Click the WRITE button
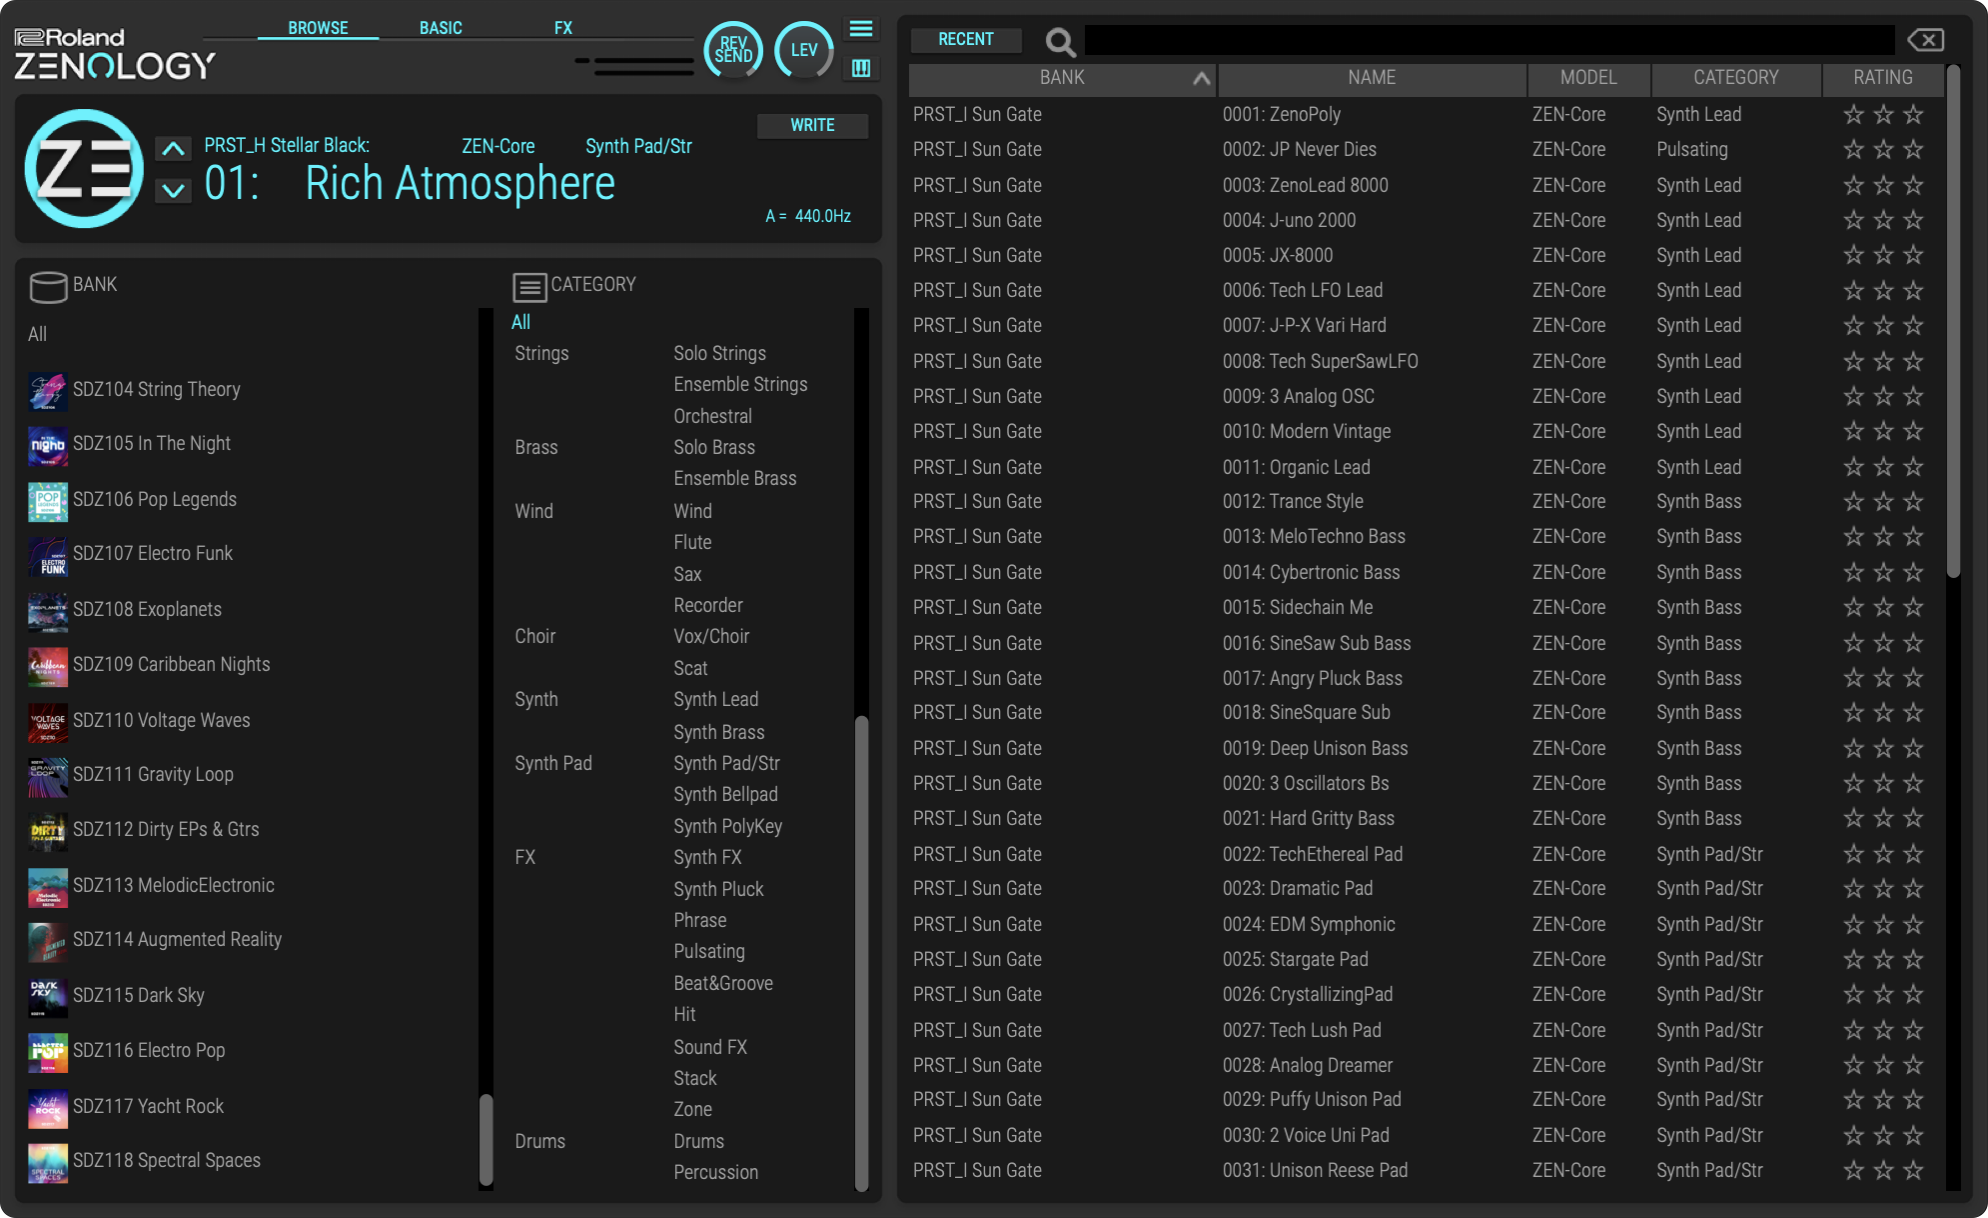Viewport: 1988px width, 1218px height. coord(812,125)
